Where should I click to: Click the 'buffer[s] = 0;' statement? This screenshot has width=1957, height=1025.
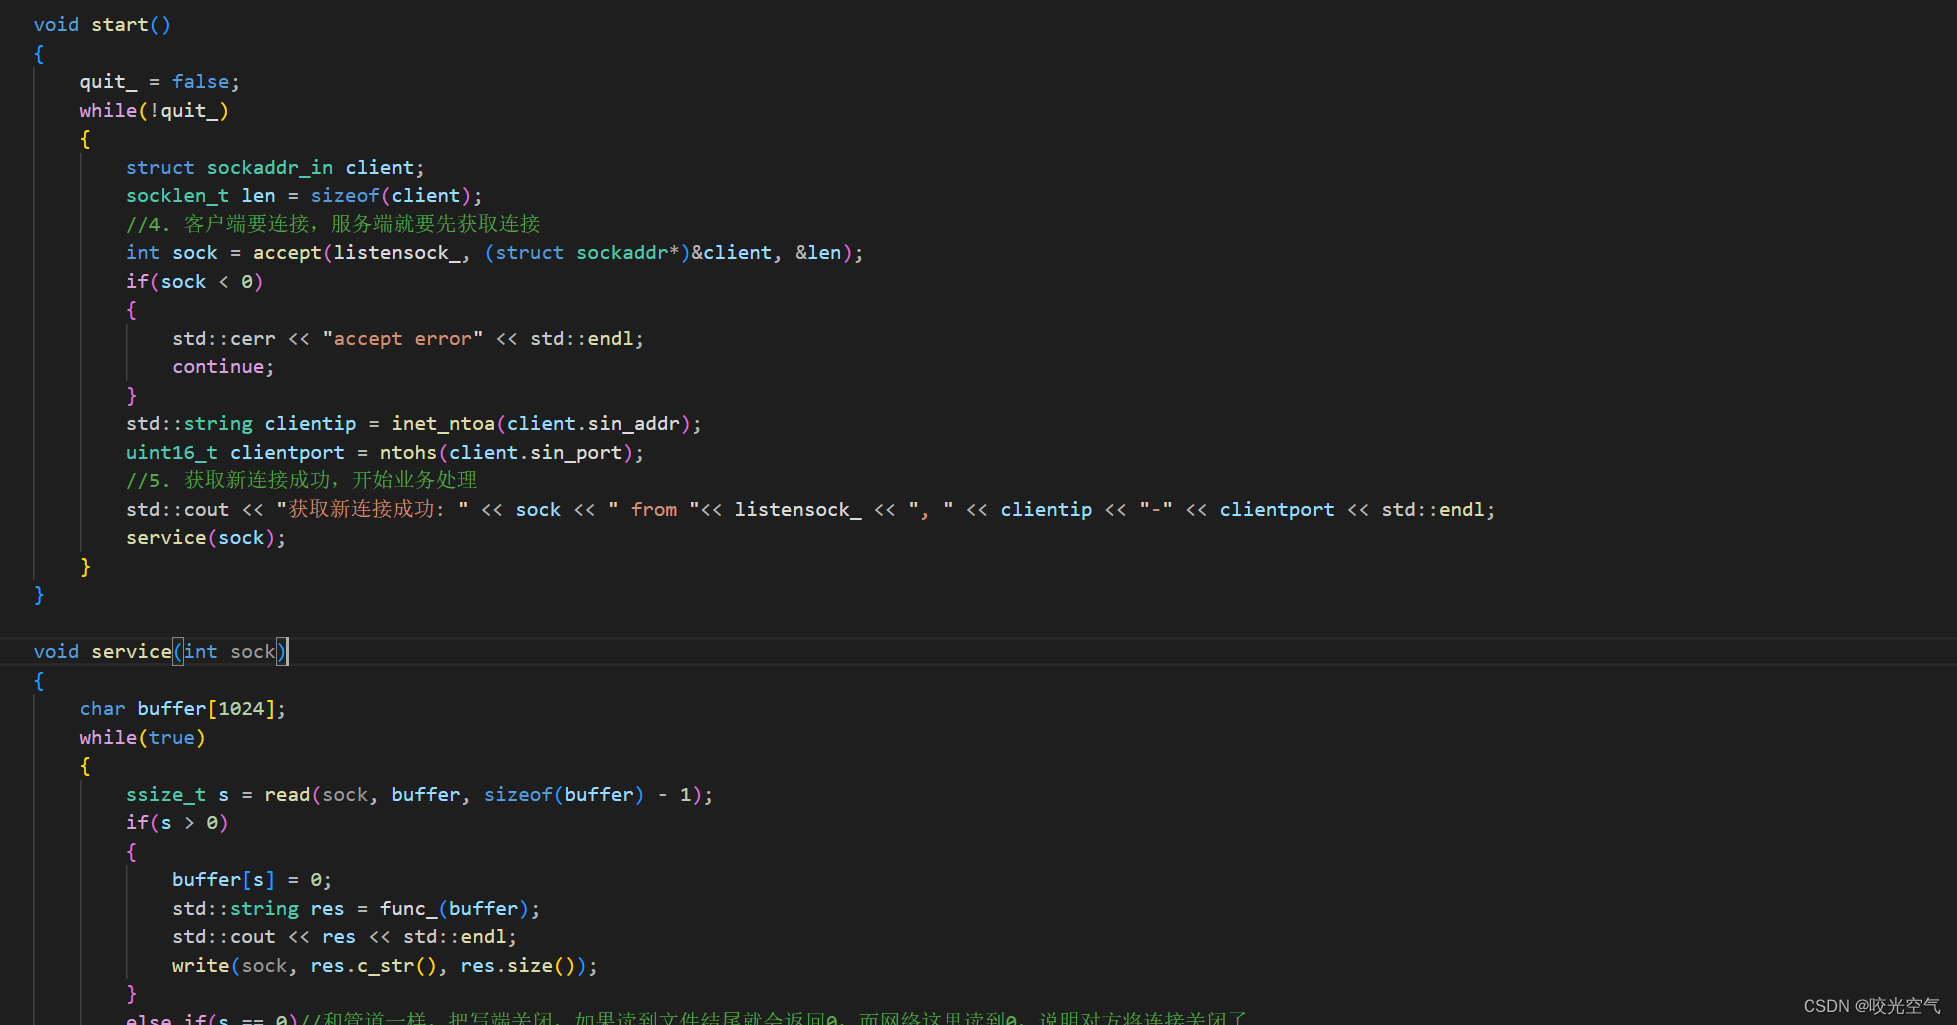point(252,880)
